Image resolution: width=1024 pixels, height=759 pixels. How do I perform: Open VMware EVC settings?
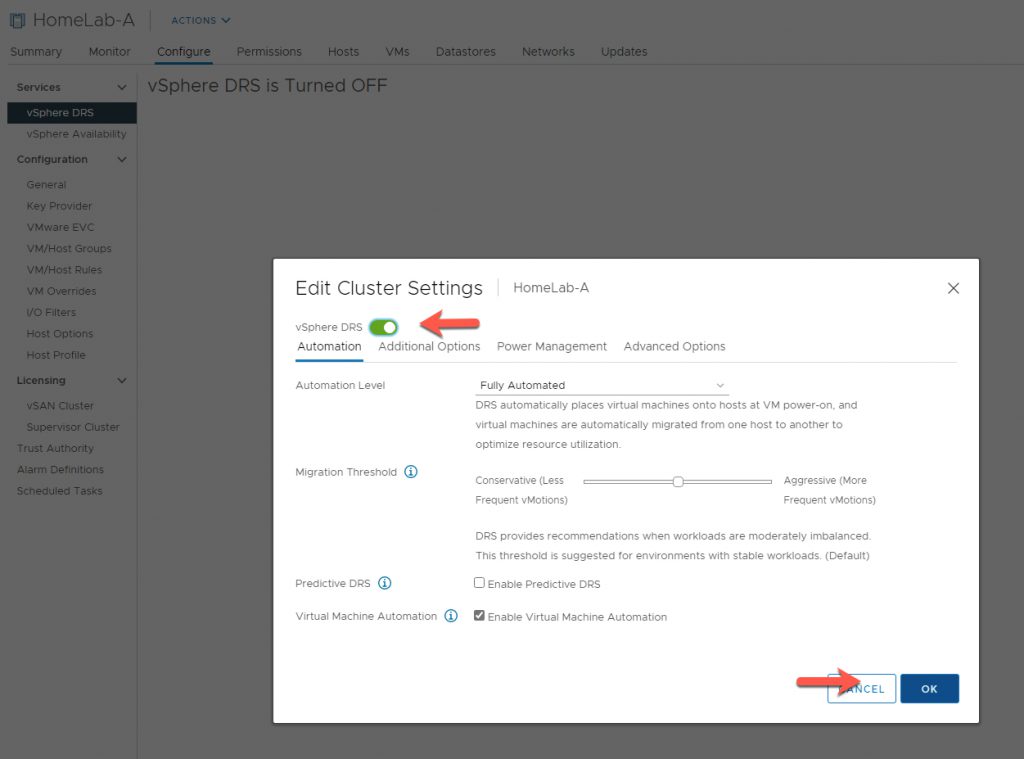[x=61, y=227]
